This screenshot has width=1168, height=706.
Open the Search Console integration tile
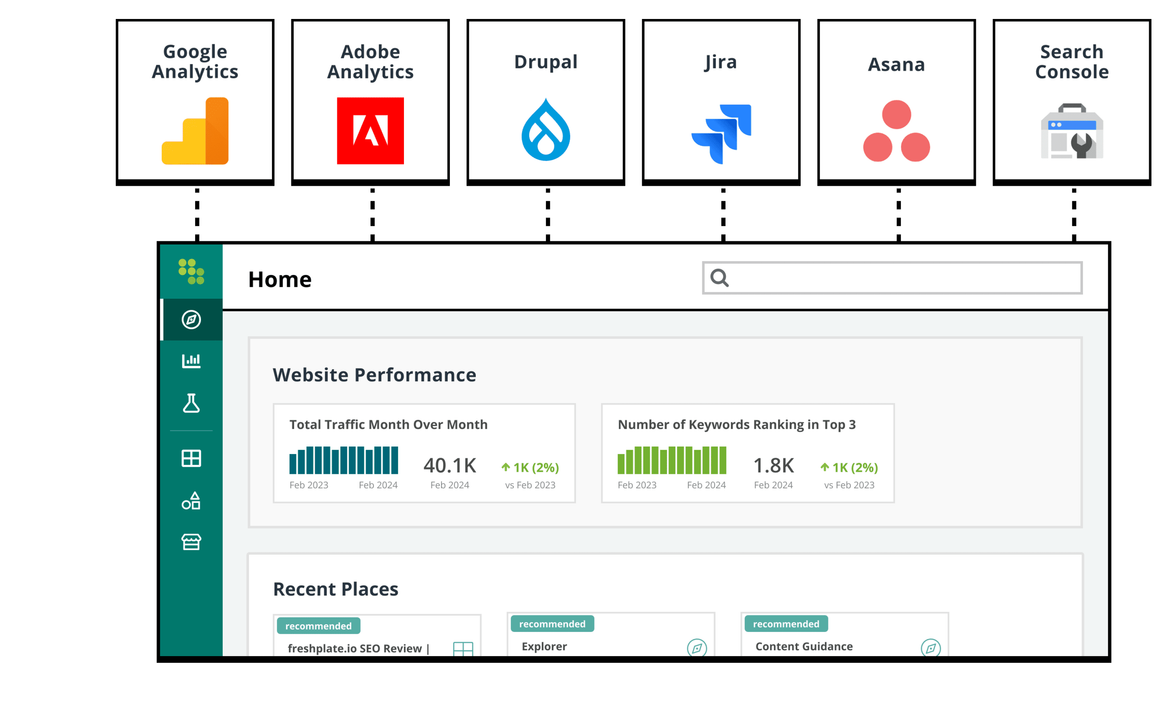(x=1071, y=99)
